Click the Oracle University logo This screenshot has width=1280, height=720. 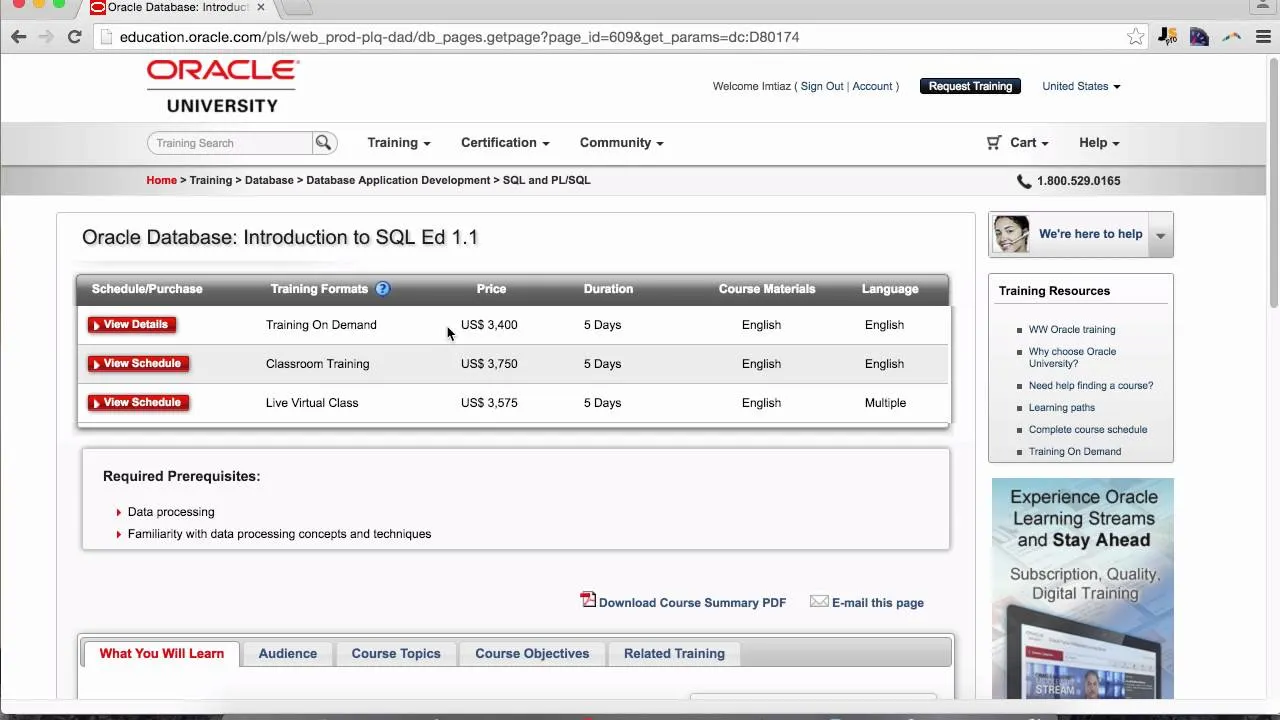[222, 86]
